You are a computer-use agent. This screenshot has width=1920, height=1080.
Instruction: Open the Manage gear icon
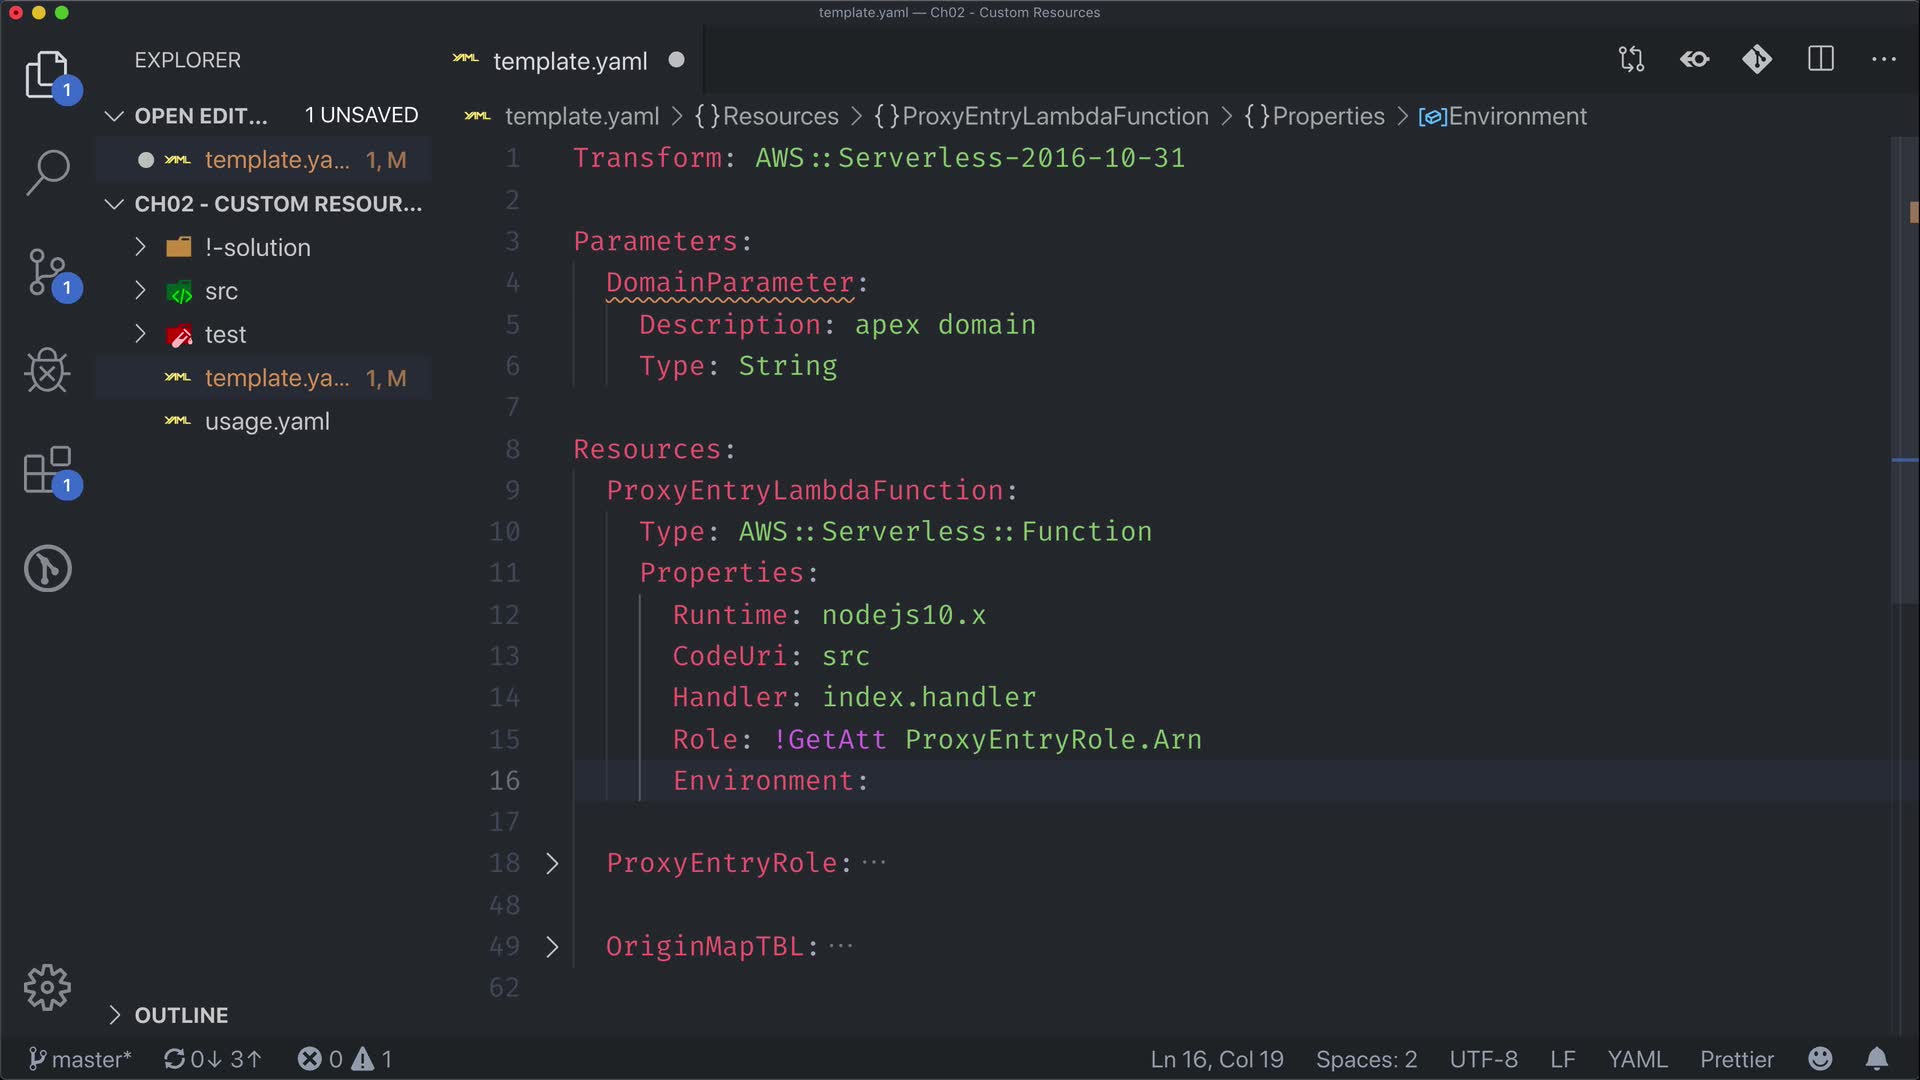click(47, 988)
